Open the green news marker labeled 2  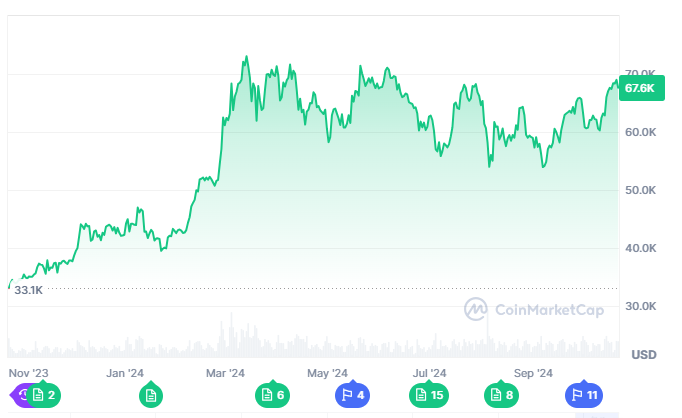45,395
